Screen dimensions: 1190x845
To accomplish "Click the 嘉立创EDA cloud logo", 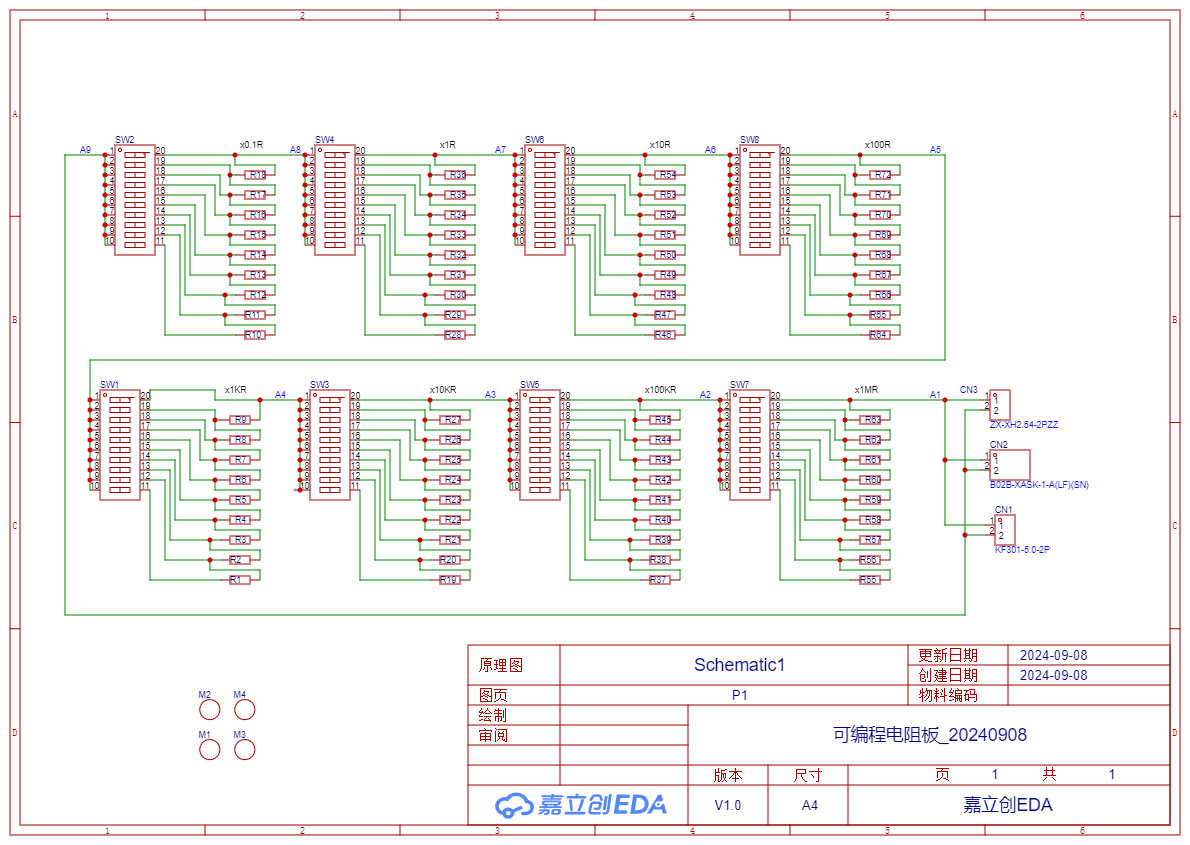I will (x=581, y=805).
